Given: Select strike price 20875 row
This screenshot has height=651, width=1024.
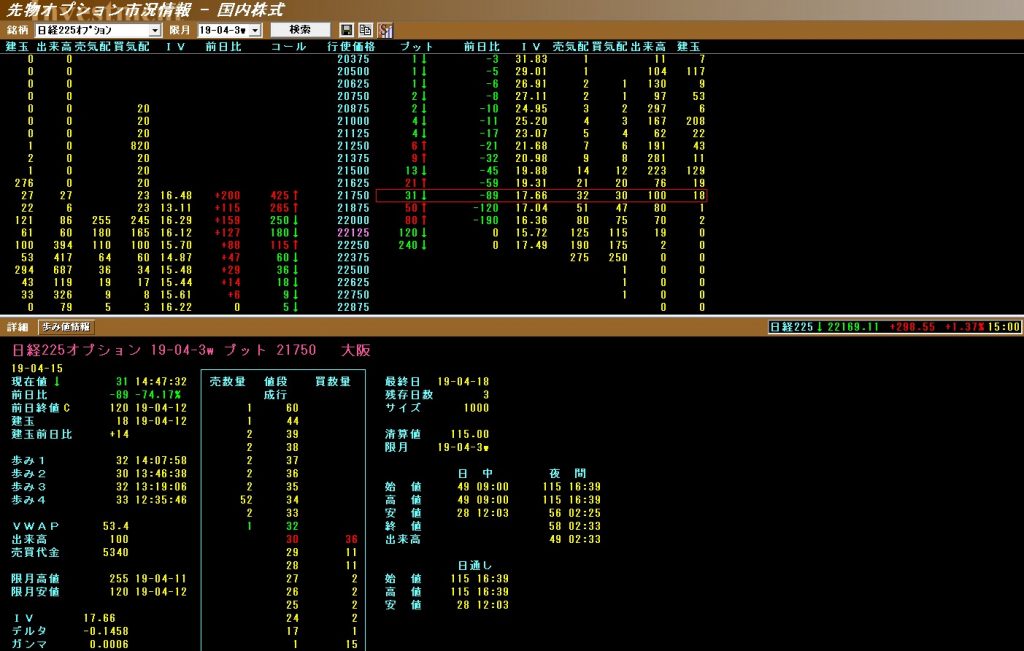Looking at the screenshot, I should click(x=353, y=108).
